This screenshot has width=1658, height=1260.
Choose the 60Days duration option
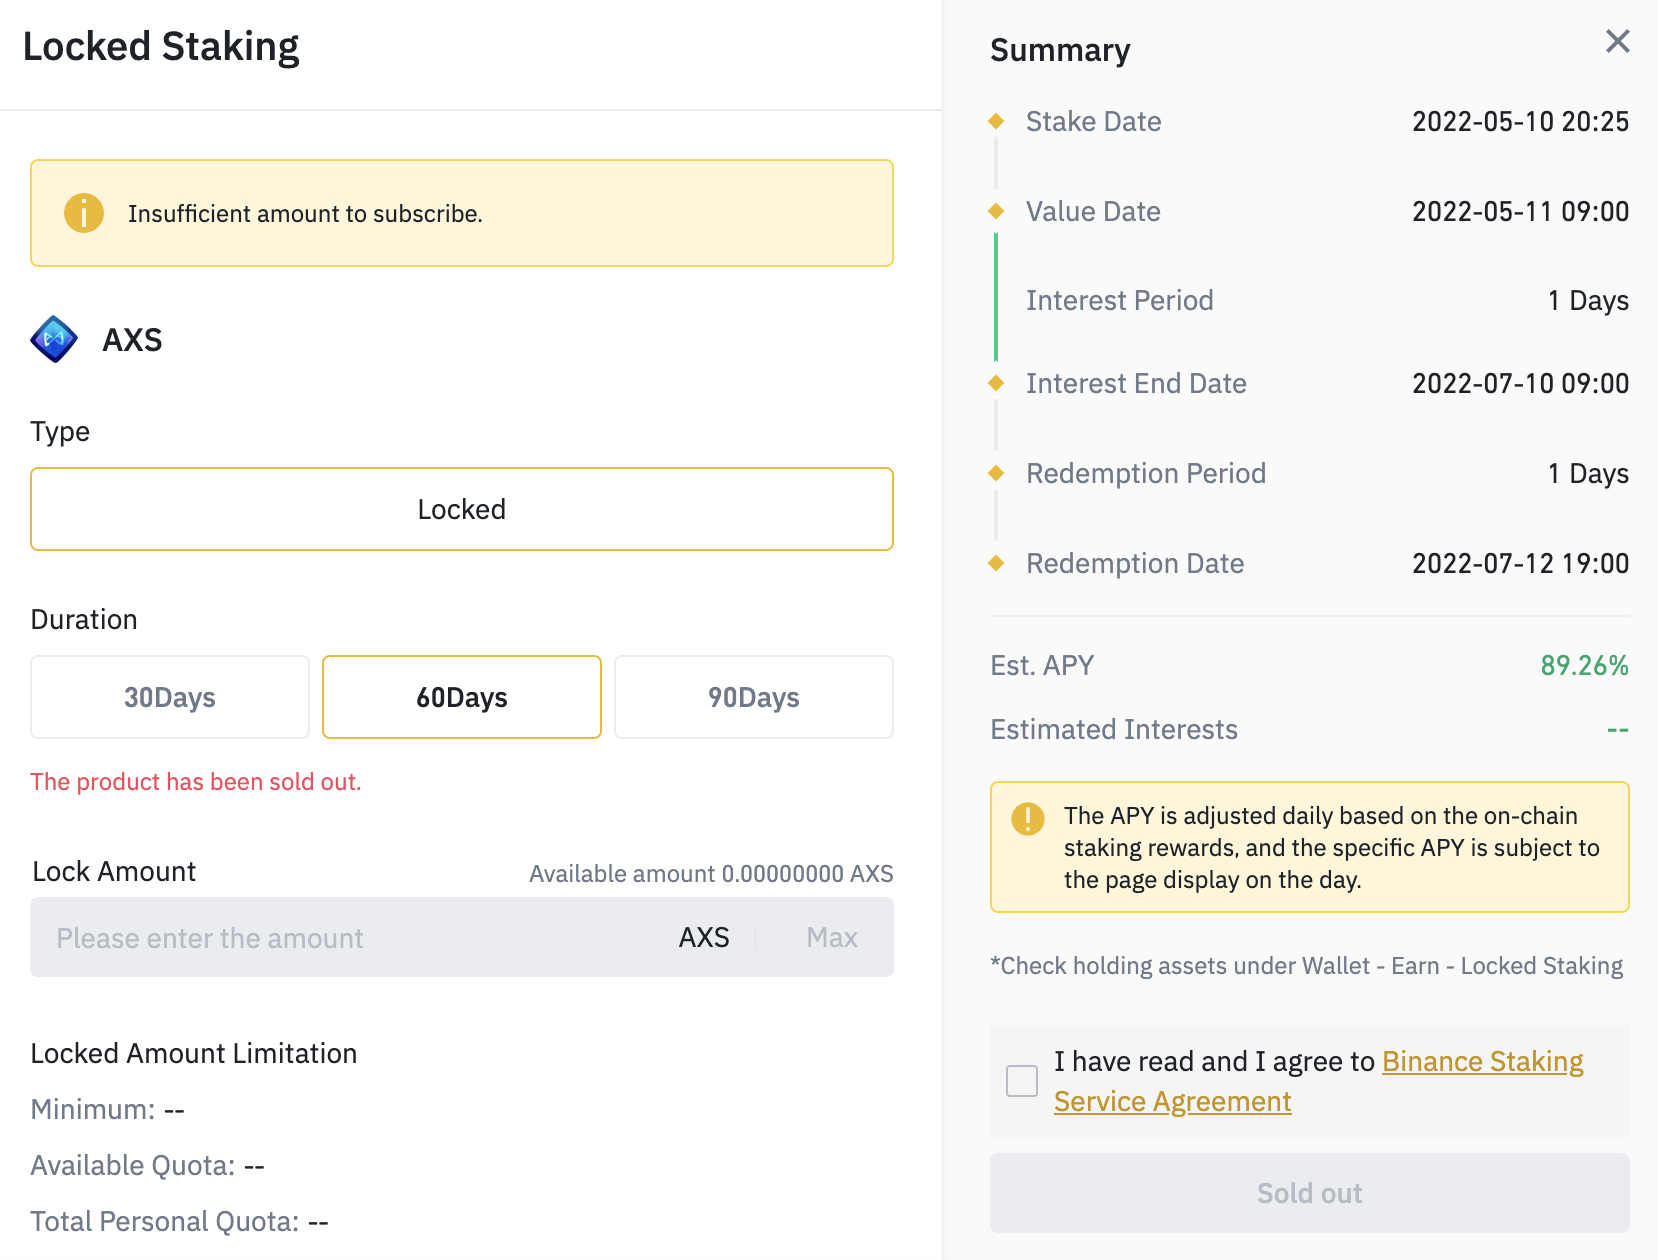462,697
